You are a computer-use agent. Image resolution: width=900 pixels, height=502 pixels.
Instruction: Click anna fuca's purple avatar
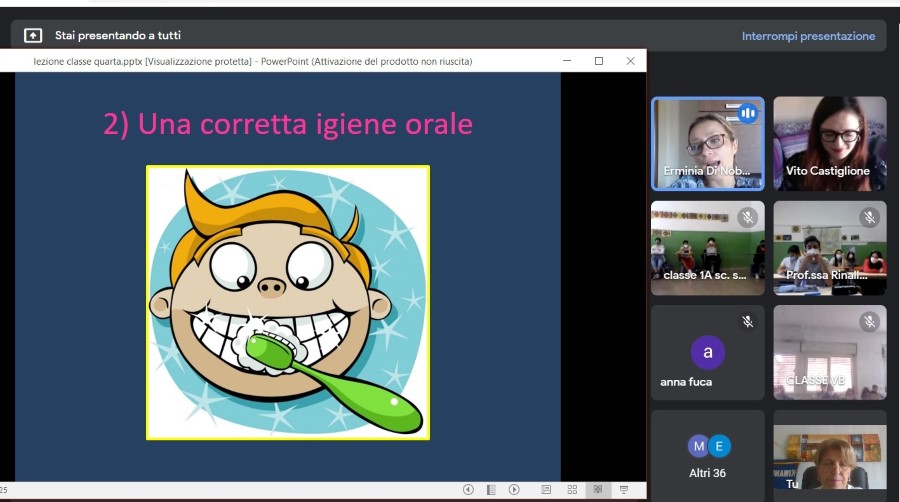(x=707, y=352)
